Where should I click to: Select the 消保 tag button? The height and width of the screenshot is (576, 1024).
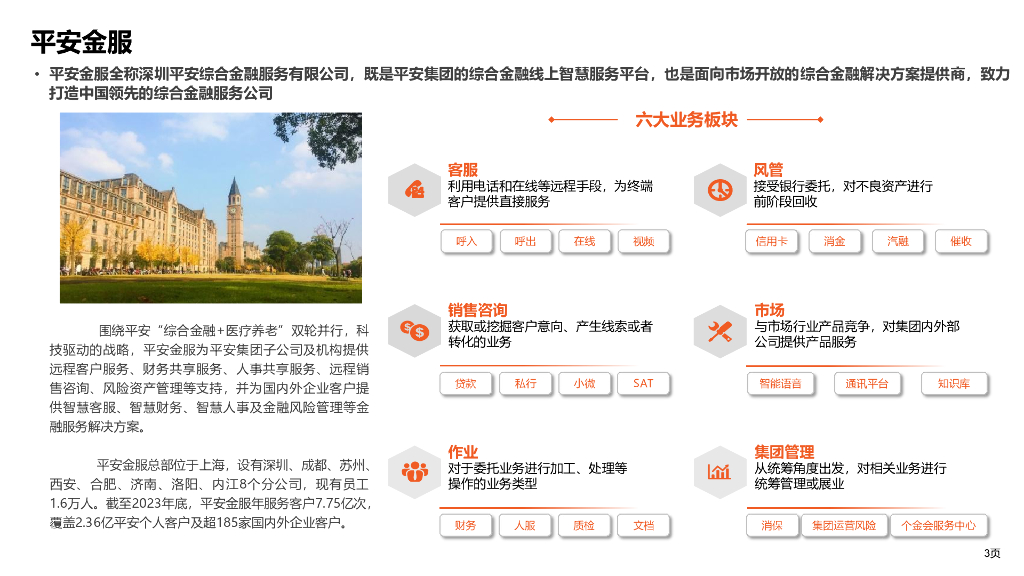772,526
